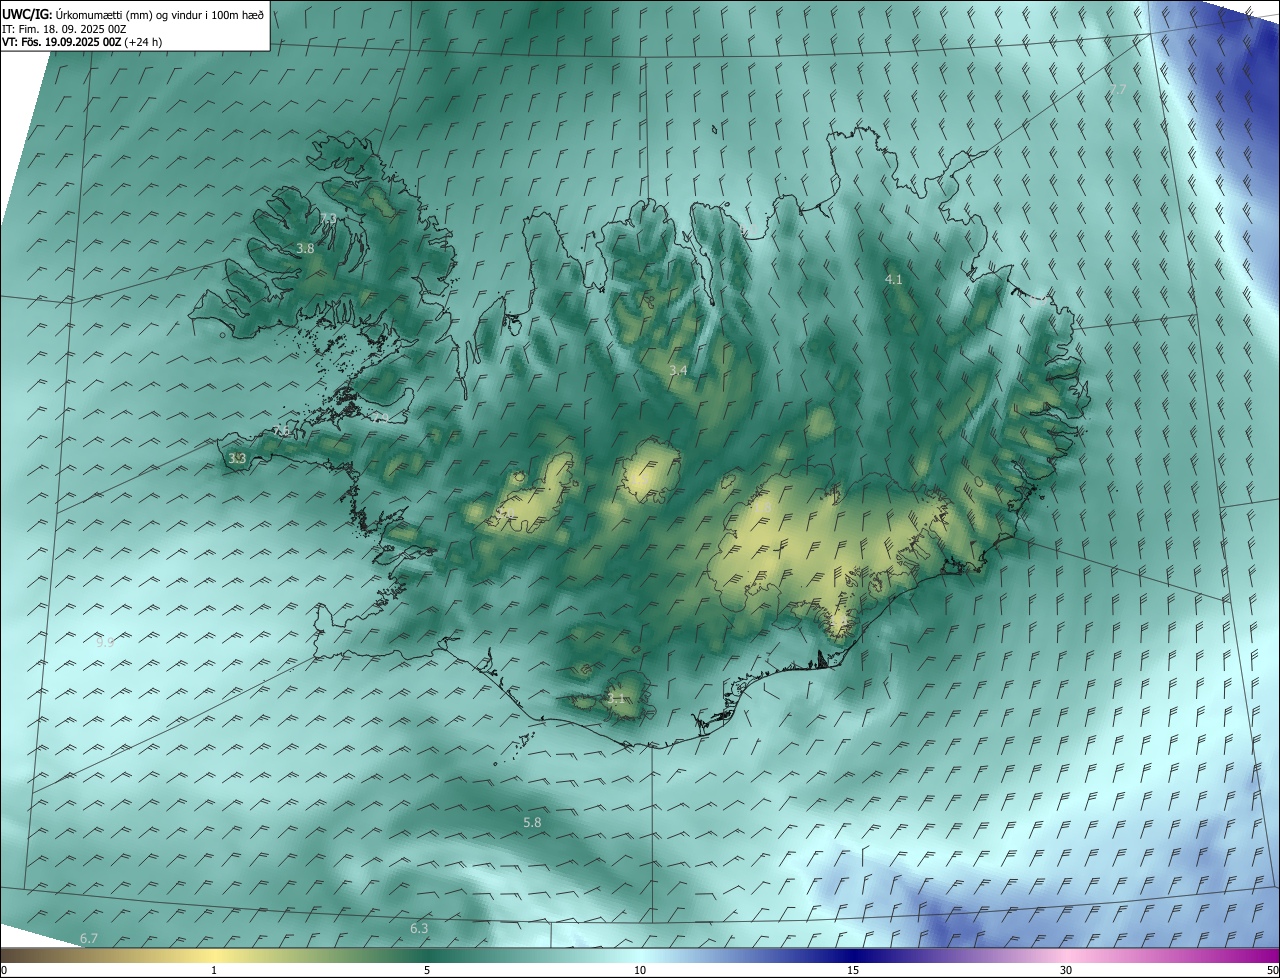The height and width of the screenshot is (978, 1280).
Task: Click the faint 9.9 value over the southwest sea
Action: 105,642
